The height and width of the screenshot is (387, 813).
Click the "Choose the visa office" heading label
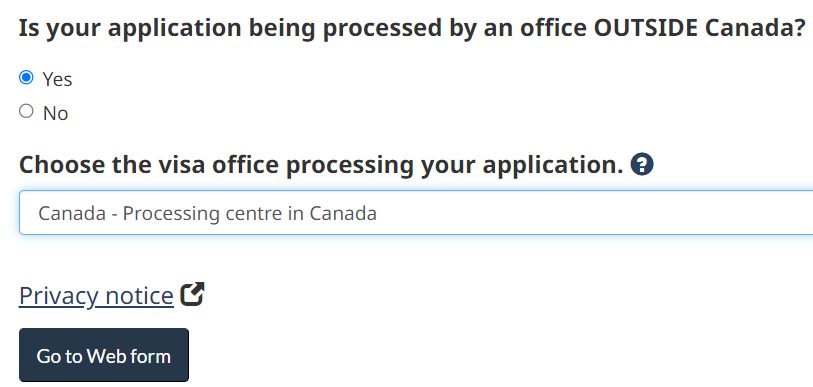(321, 165)
